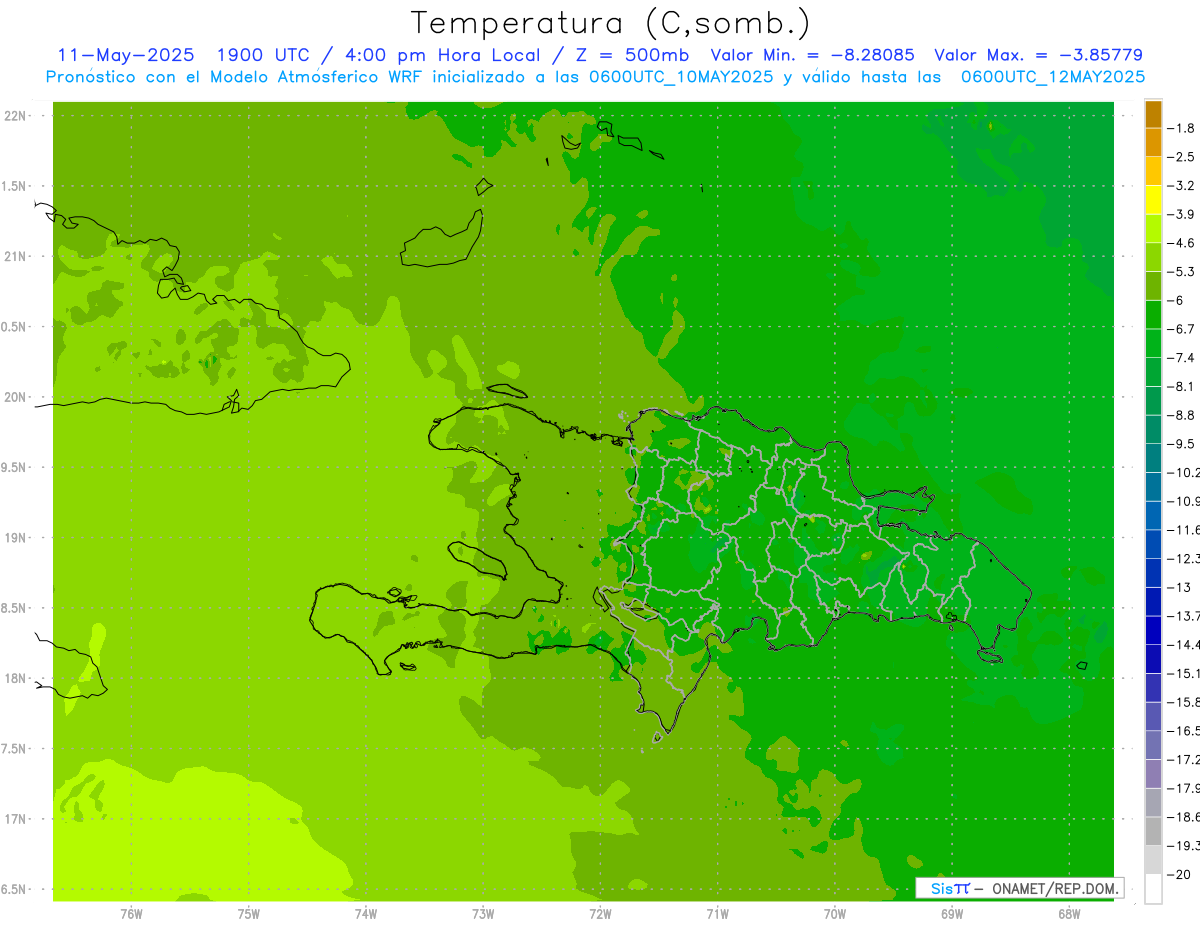
Task: Click the "19N" latitude label
Action: (14, 538)
